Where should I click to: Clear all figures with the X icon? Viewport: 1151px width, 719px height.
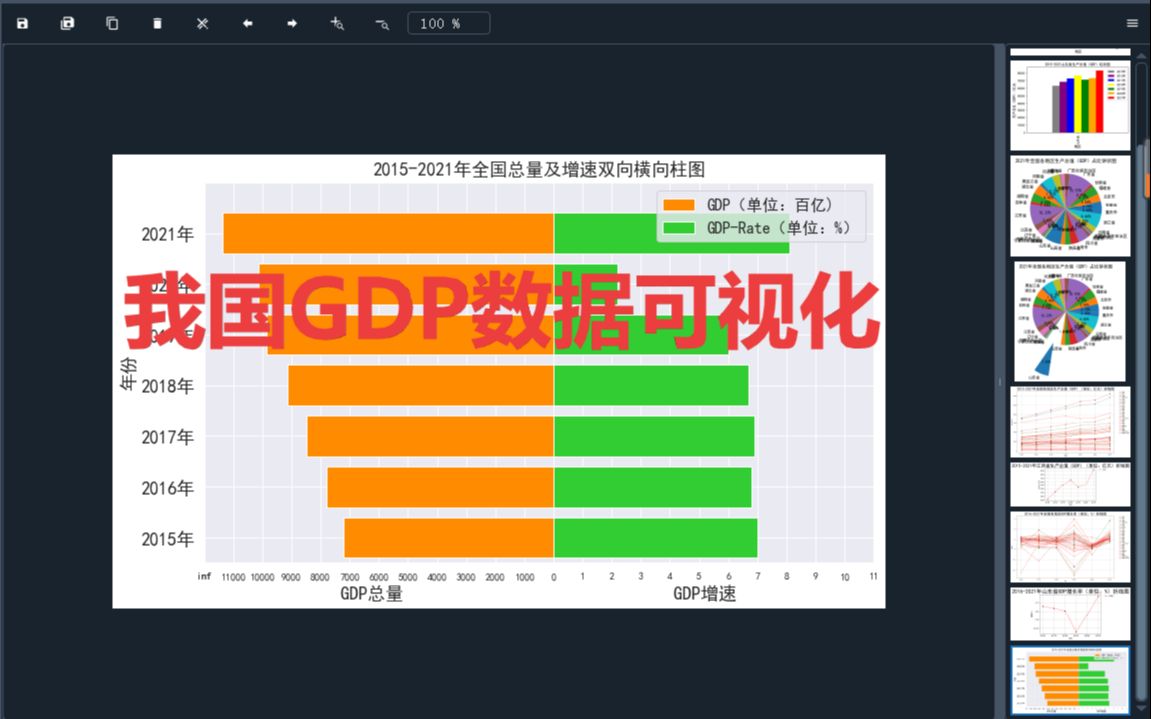coord(202,22)
